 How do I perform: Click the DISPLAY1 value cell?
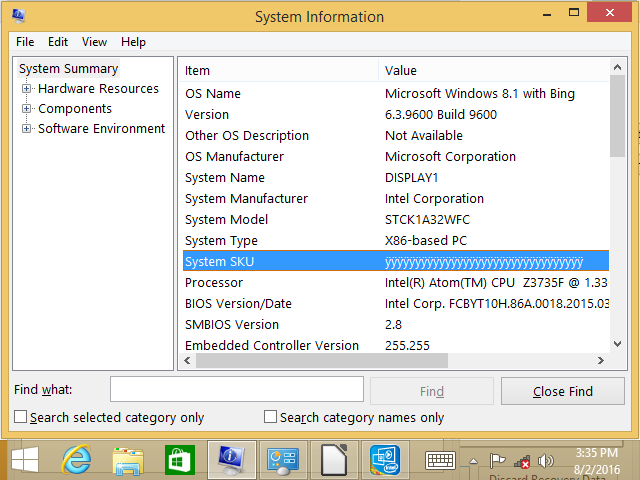pos(411,178)
